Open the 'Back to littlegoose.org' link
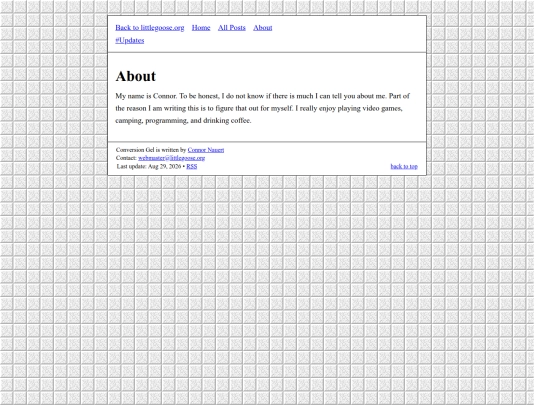 [x=150, y=28]
